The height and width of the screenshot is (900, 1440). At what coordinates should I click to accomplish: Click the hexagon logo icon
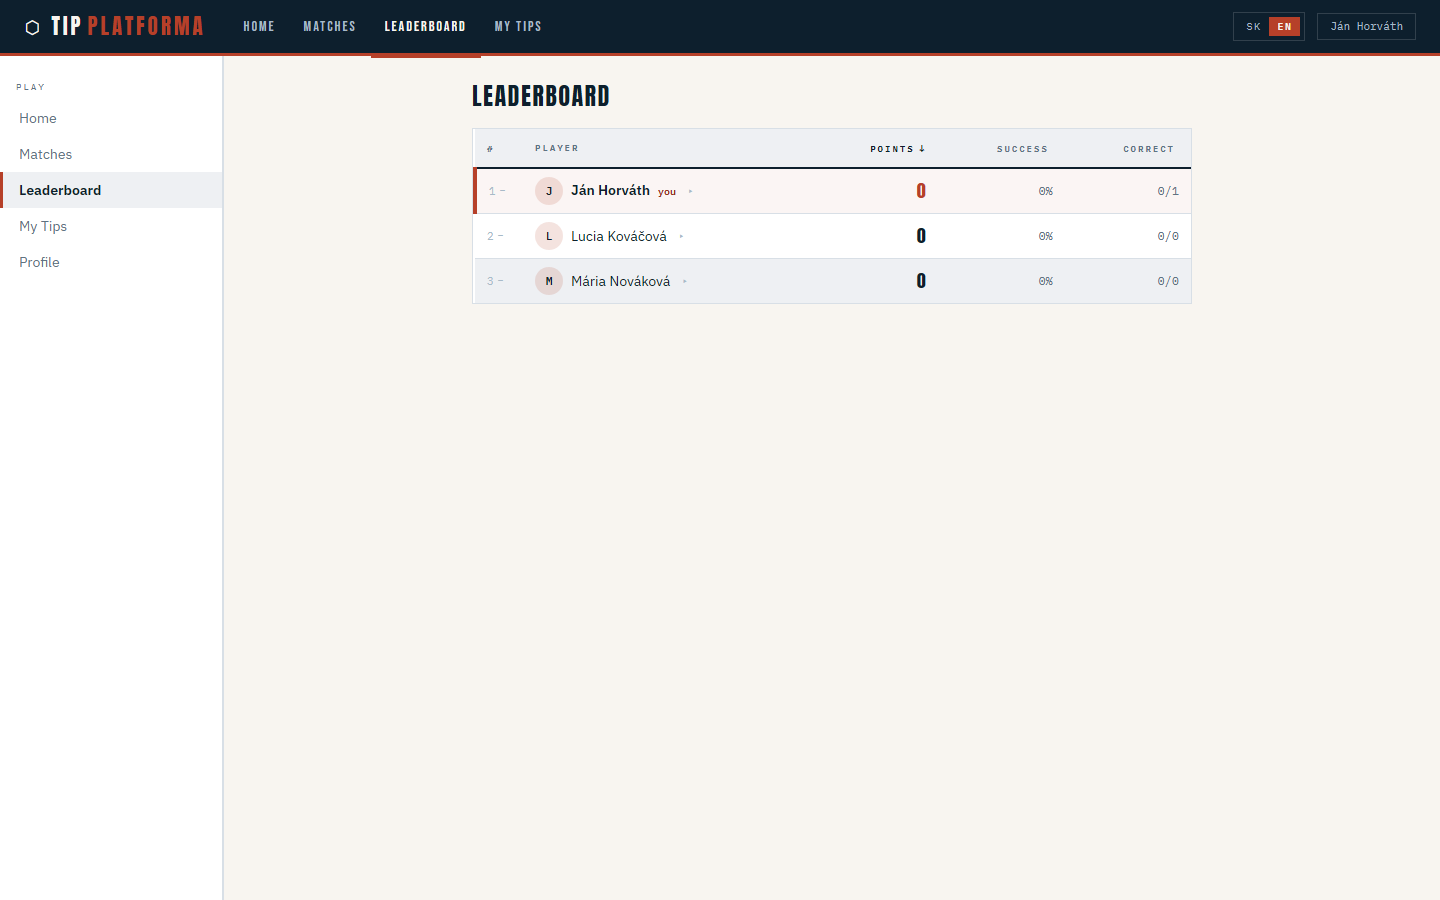(32, 27)
